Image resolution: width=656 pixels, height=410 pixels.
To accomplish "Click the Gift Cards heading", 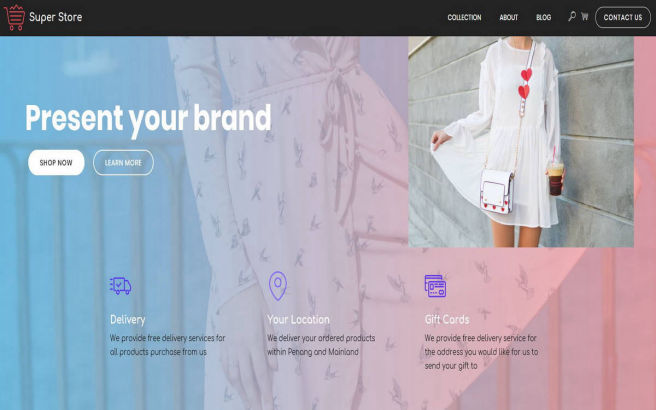I will pyautogui.click(x=447, y=320).
